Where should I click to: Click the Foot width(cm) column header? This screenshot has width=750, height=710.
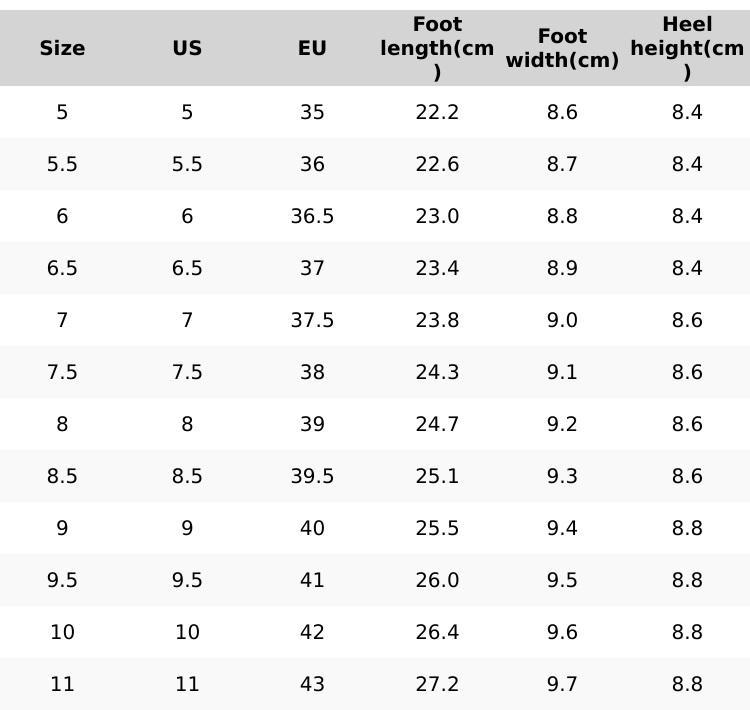pos(562,48)
